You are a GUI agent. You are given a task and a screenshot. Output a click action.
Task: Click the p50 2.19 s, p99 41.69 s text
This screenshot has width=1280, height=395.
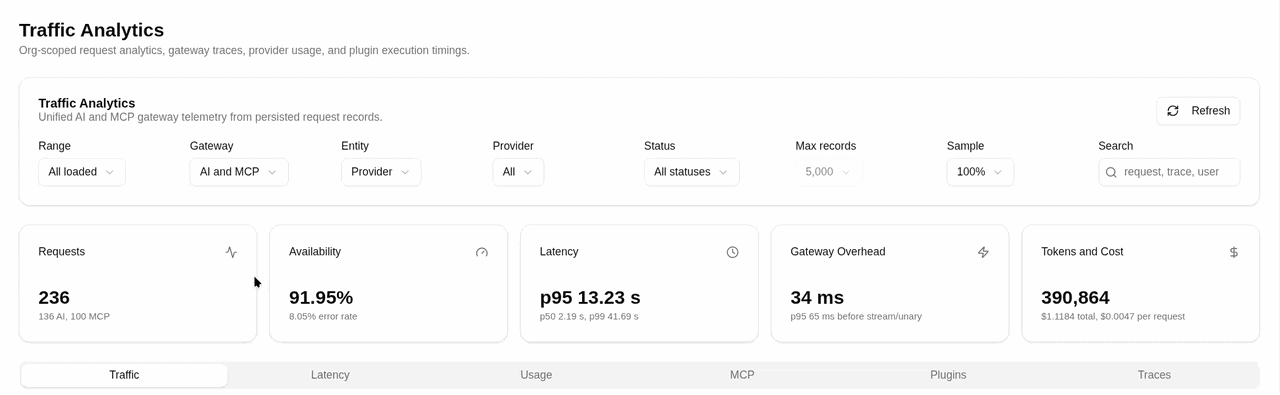click(589, 316)
